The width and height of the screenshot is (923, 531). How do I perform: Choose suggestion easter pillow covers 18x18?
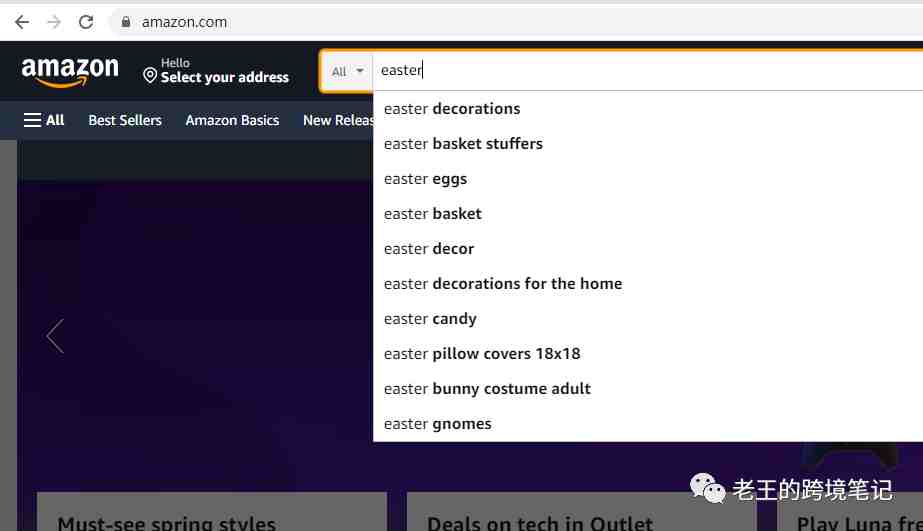point(648,354)
